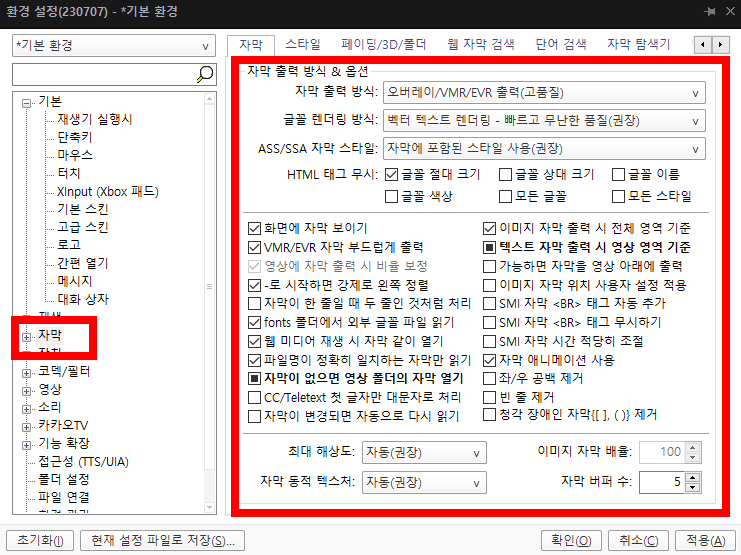Open the 자막 동적 텍스처 dropdown
The image size is (741, 555).
pyautogui.click(x=424, y=483)
